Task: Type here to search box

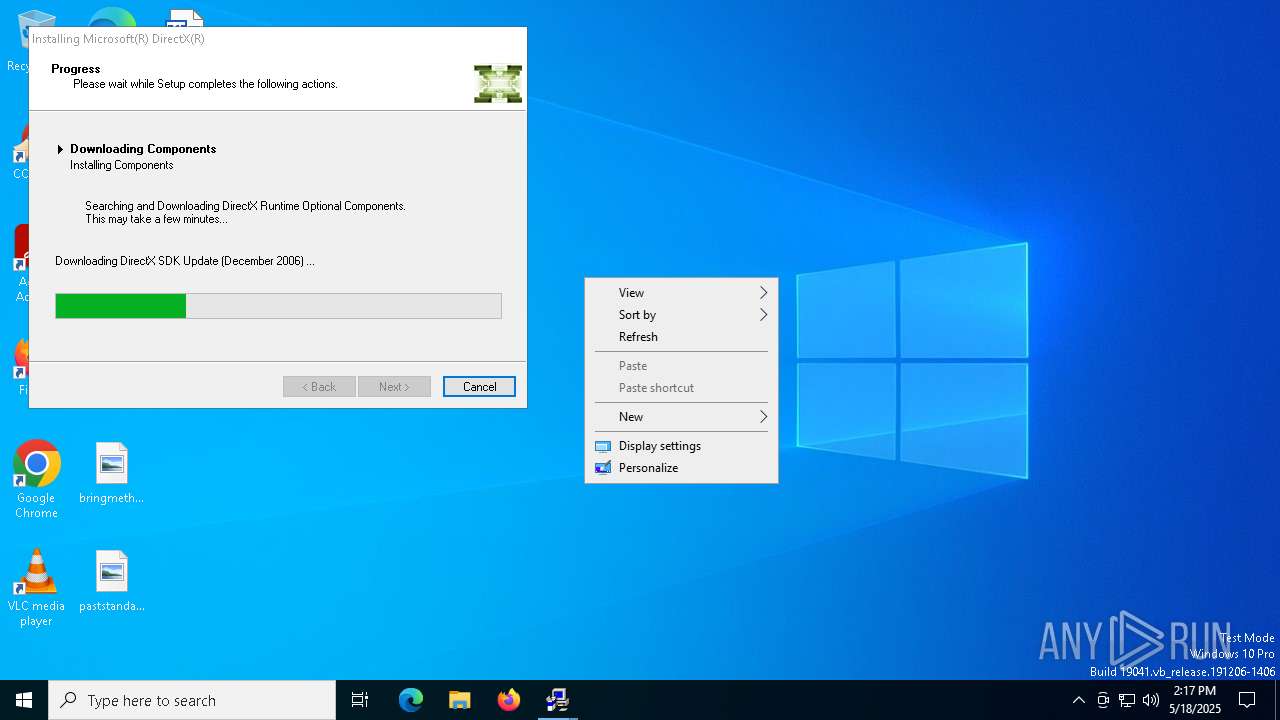Action: tap(192, 700)
